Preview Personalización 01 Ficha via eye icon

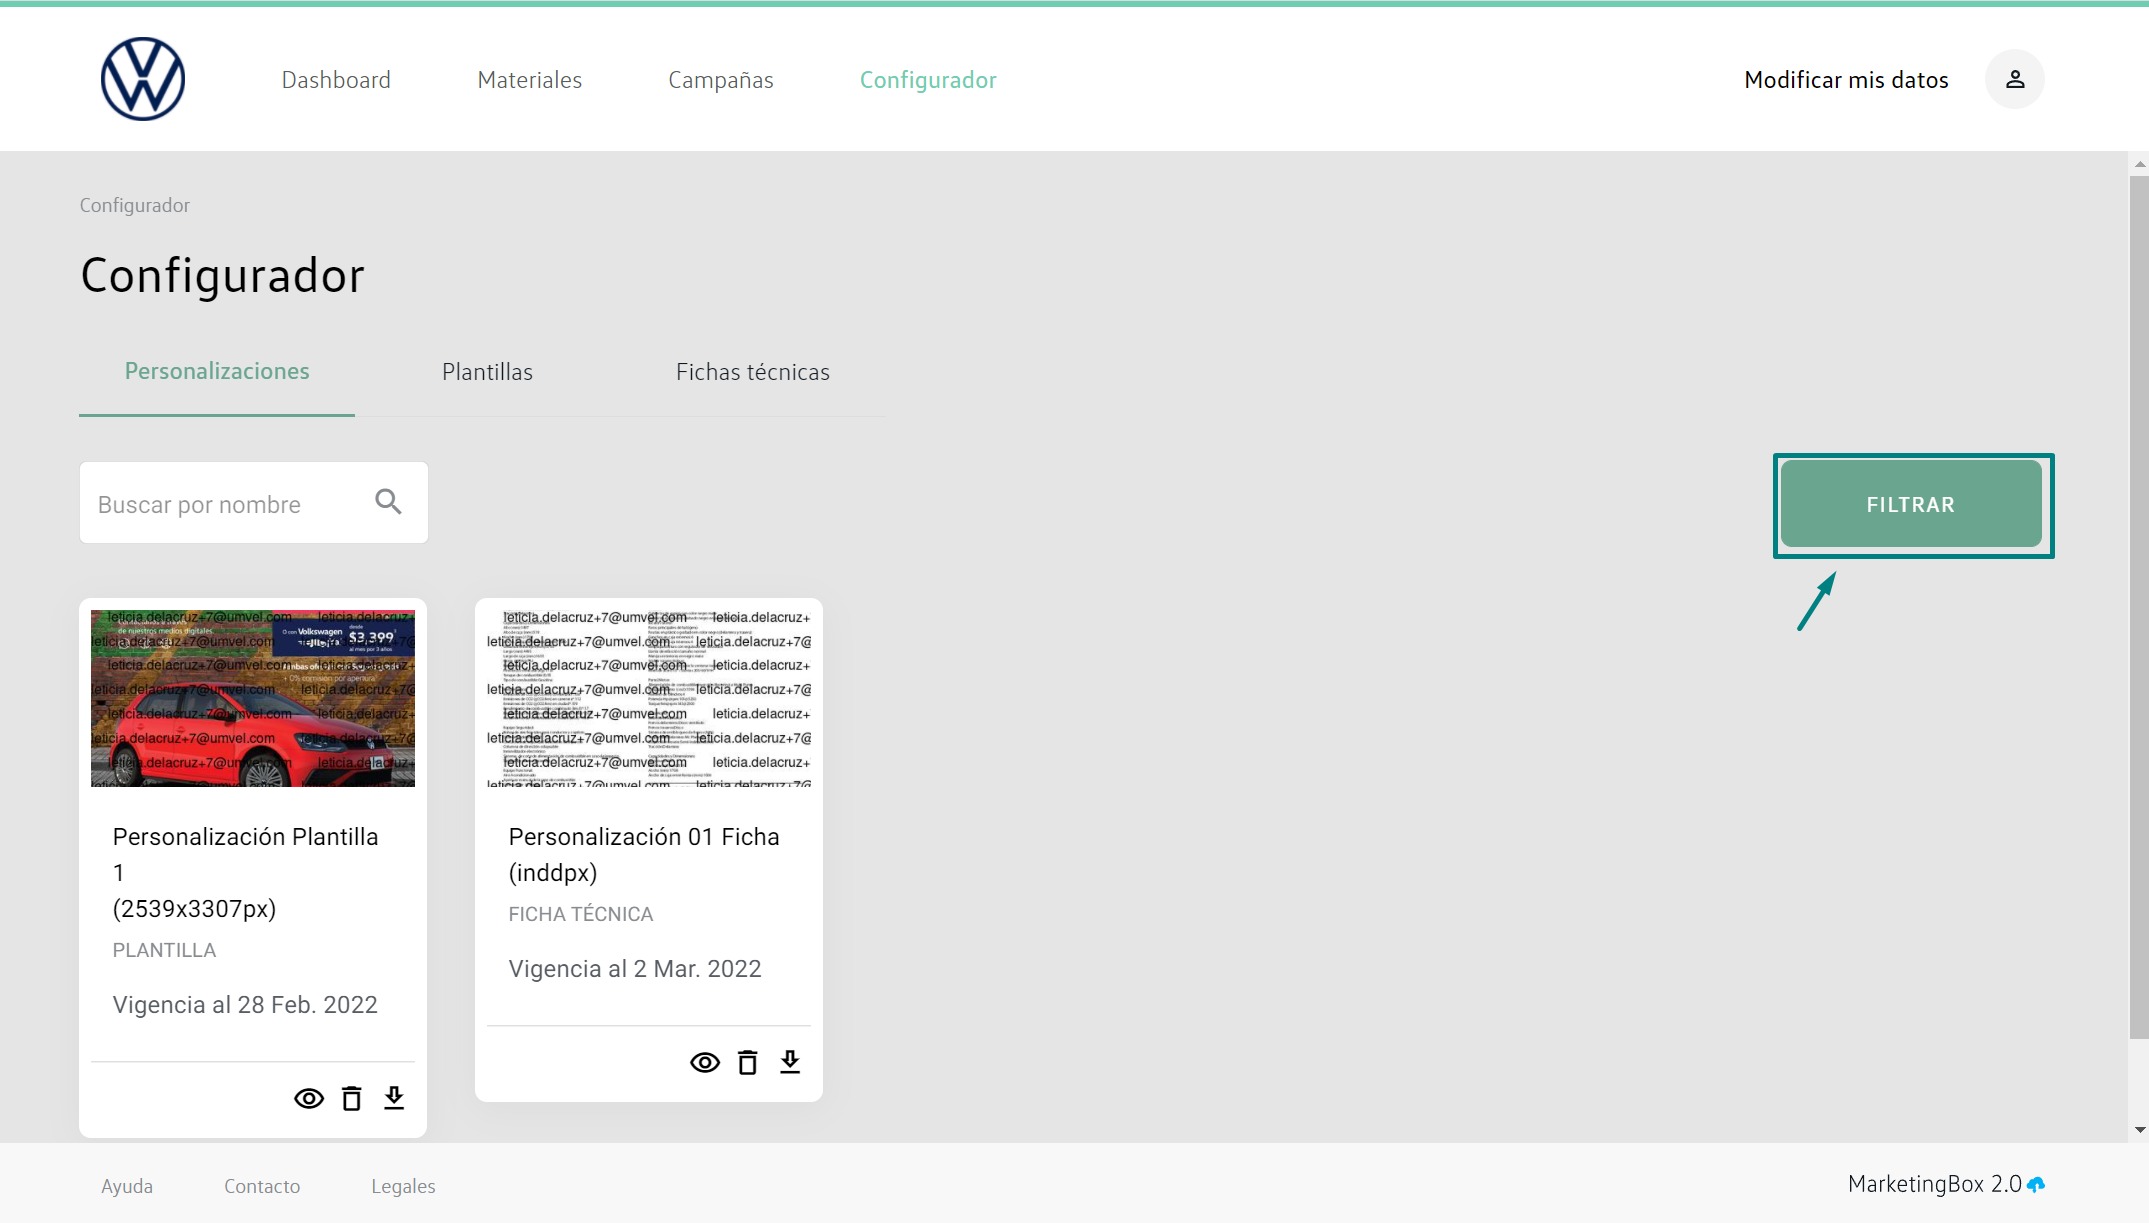tap(705, 1062)
